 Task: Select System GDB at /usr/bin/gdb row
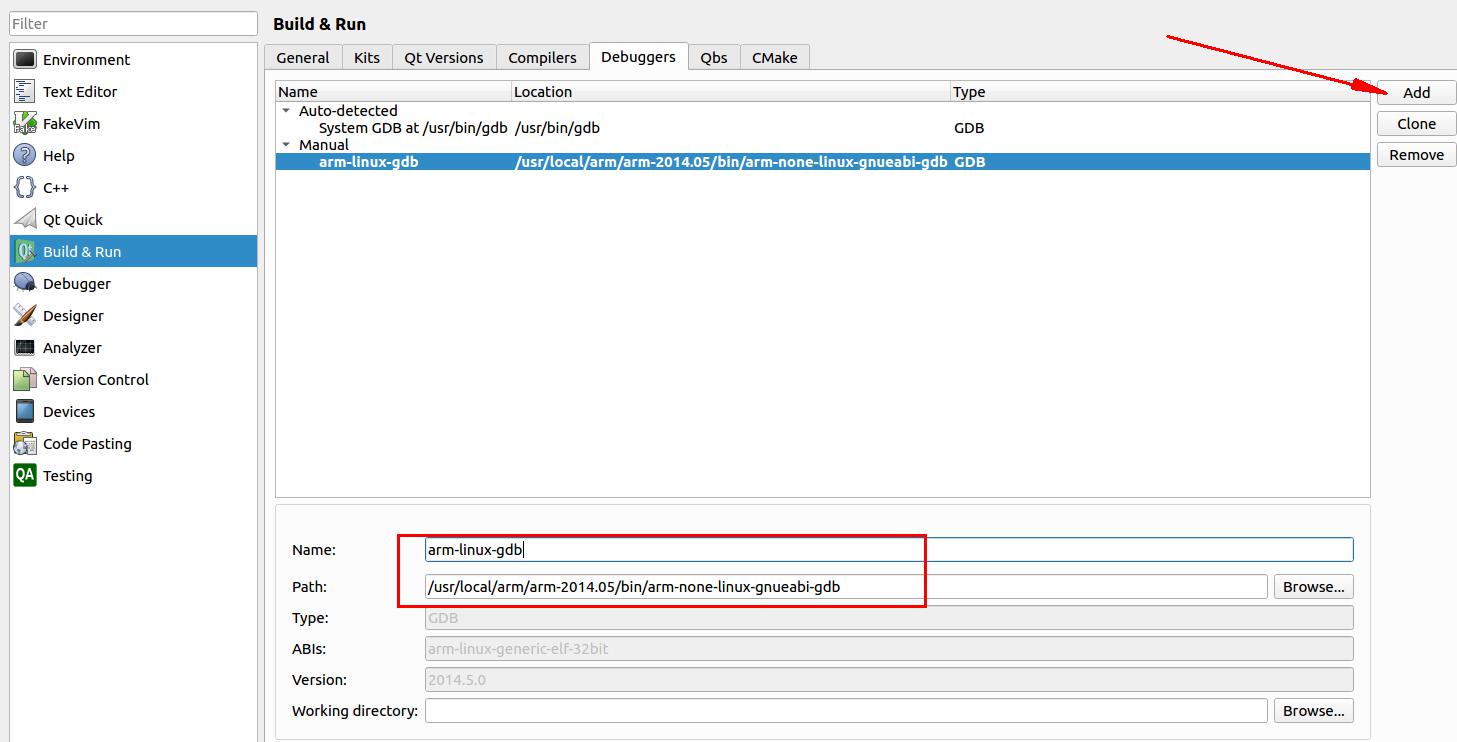pyautogui.click(x=822, y=128)
